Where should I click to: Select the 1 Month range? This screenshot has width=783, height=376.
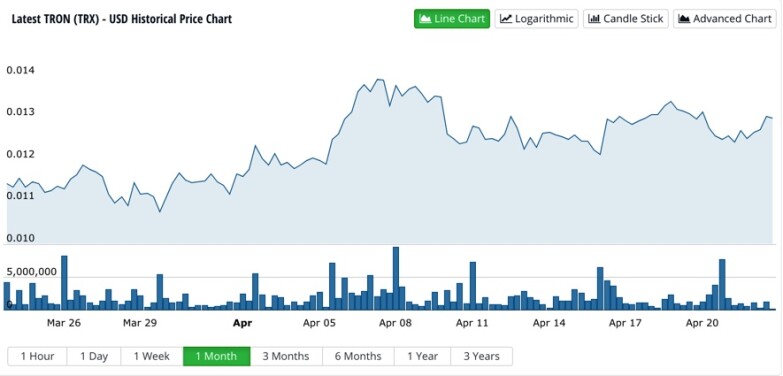coord(217,357)
